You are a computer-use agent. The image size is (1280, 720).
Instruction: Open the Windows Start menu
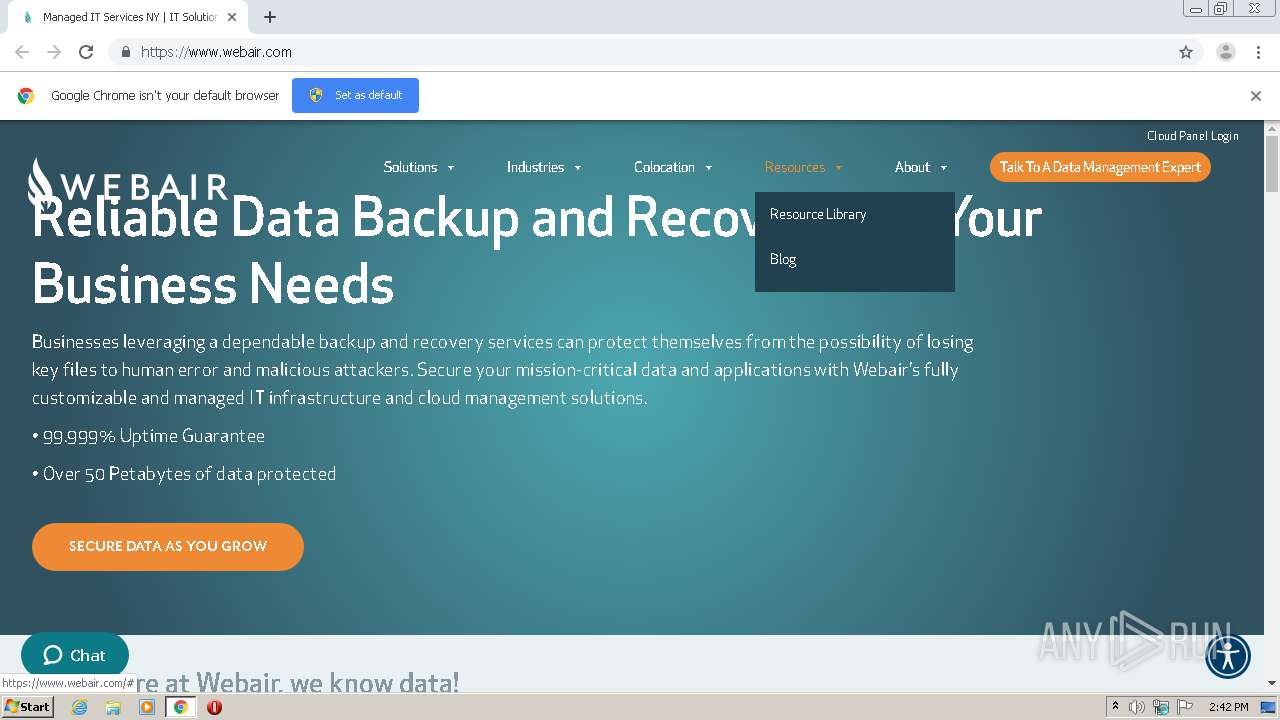(27, 707)
